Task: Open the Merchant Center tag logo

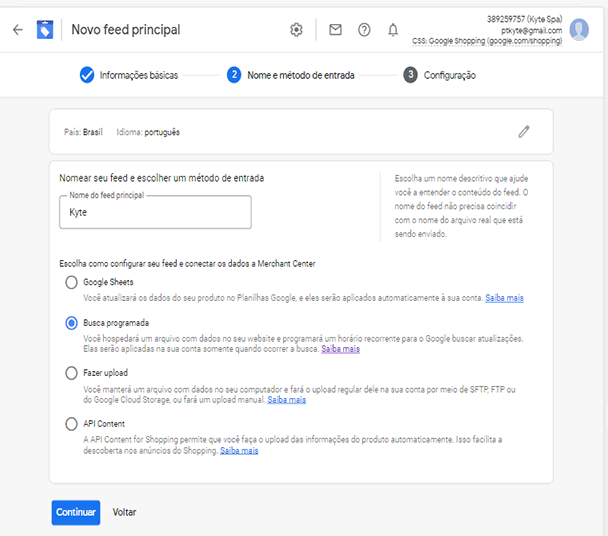Action: coord(45,30)
